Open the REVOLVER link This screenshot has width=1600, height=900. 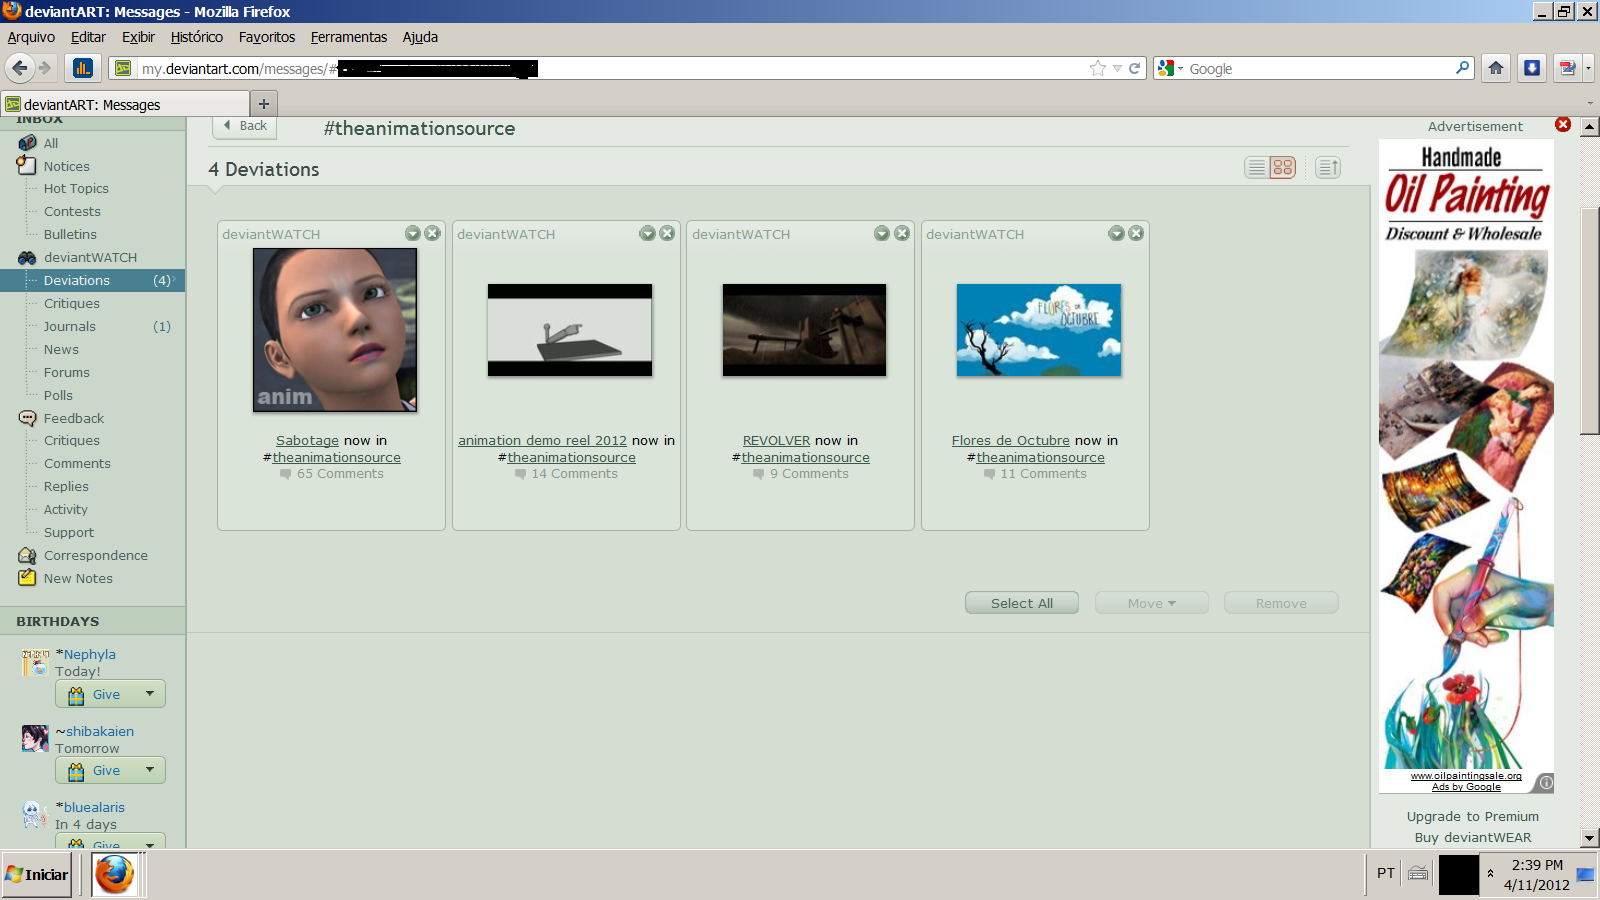776,440
